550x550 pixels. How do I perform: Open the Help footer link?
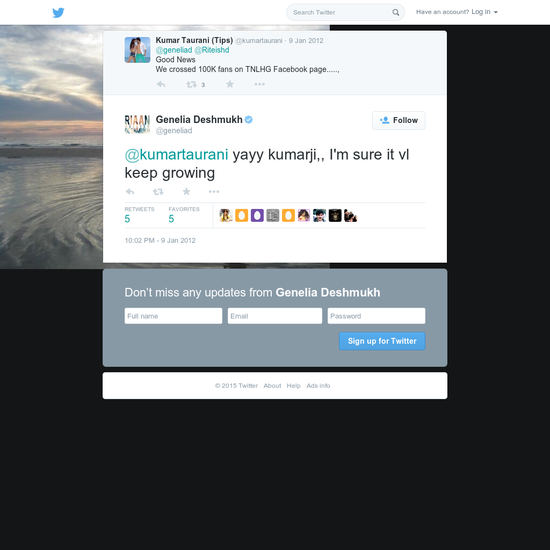point(294,386)
